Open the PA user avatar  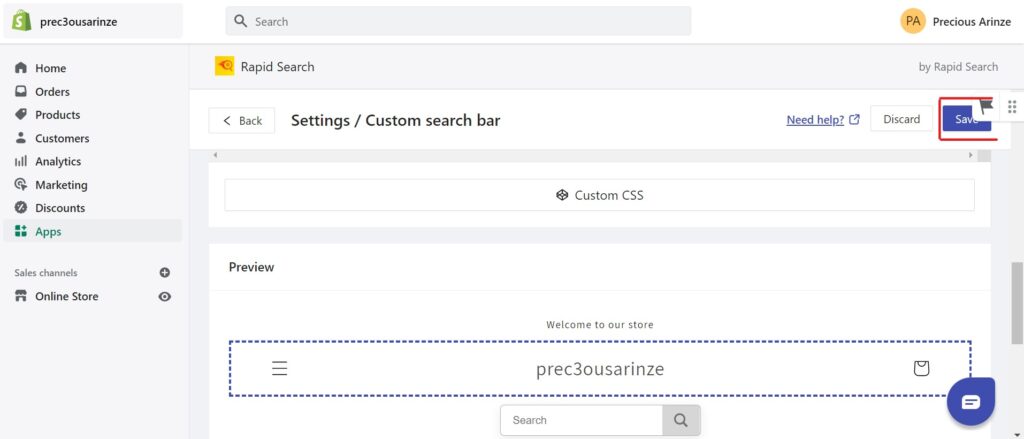tap(913, 21)
